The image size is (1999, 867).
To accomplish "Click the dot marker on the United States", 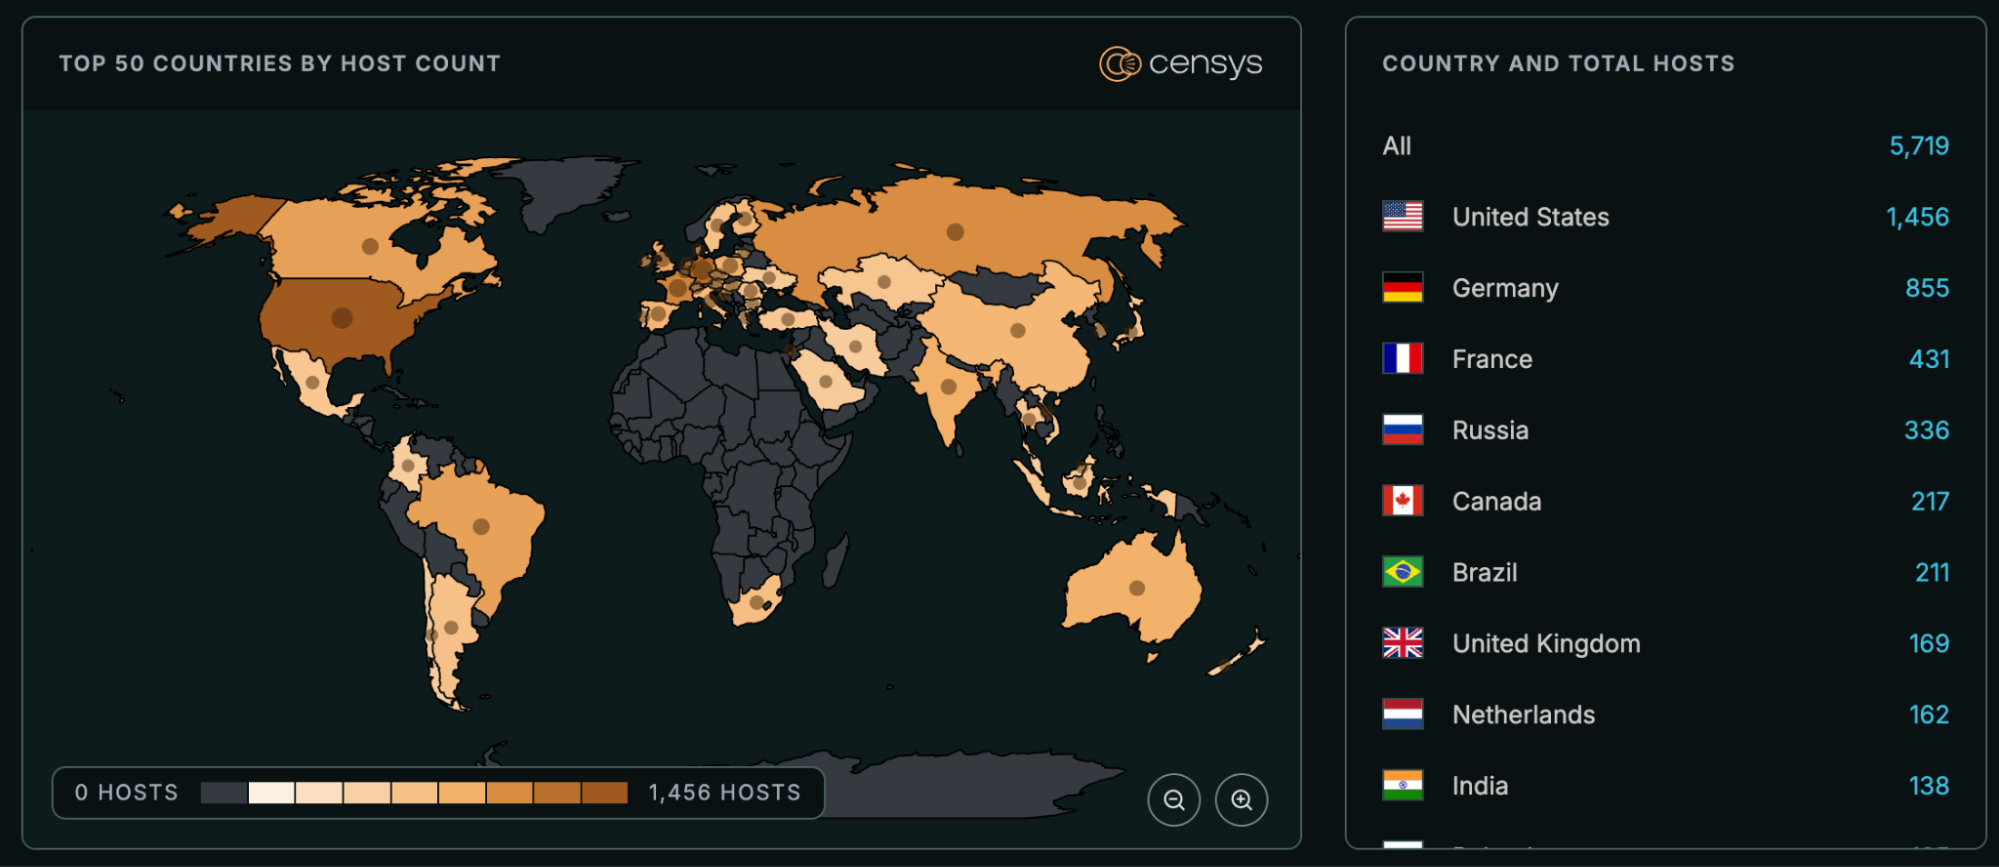I will coord(342,318).
